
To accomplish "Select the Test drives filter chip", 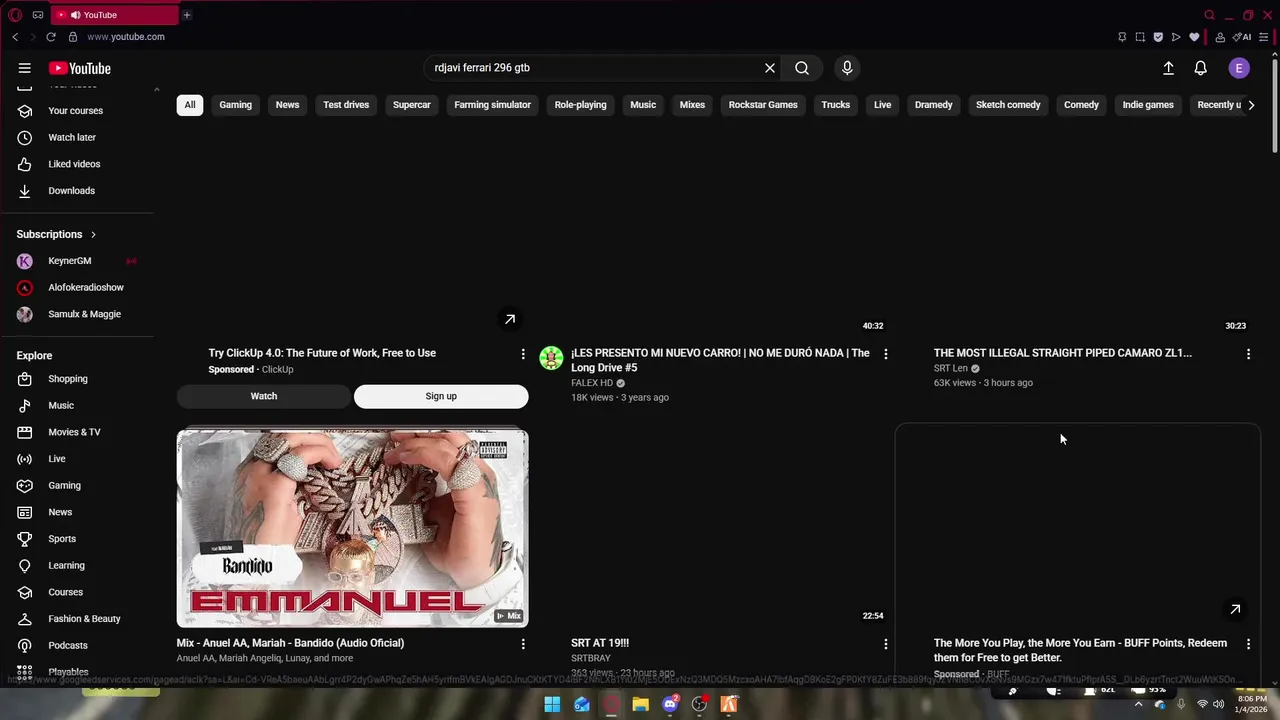I will (346, 105).
